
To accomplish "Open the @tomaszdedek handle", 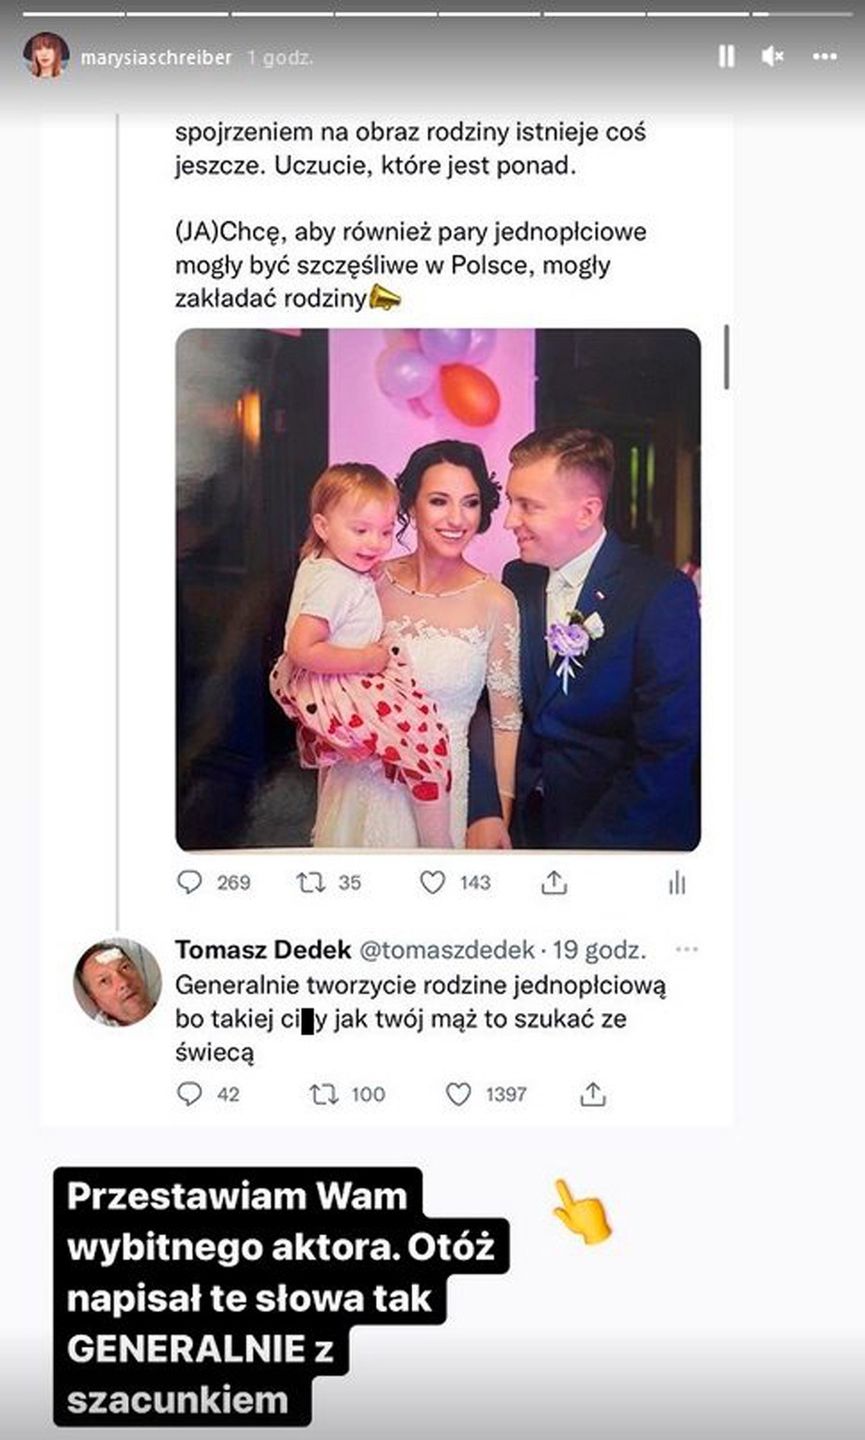I will 433,950.
